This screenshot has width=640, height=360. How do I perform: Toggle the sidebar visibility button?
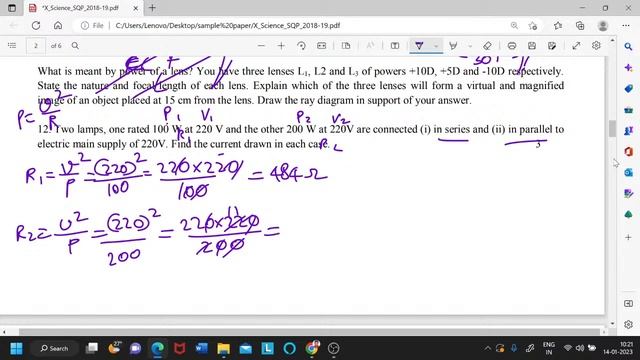(628, 304)
